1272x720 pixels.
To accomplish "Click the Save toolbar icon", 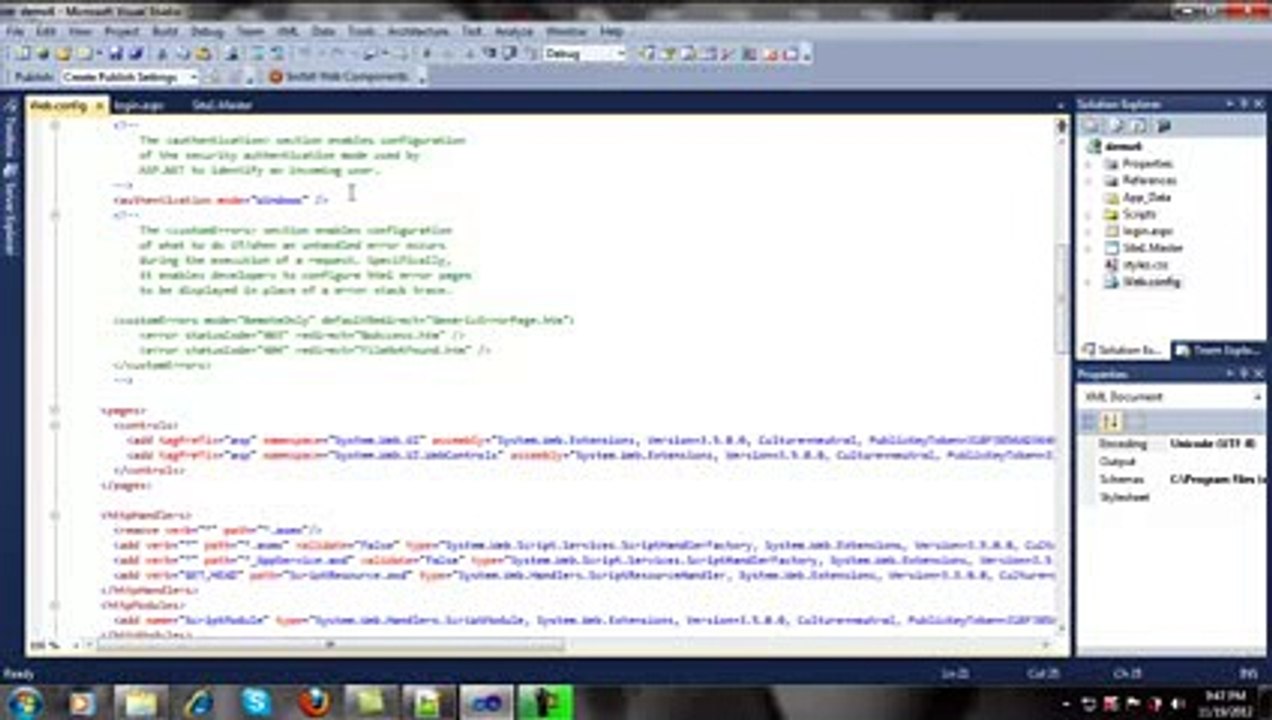I will click(x=118, y=54).
